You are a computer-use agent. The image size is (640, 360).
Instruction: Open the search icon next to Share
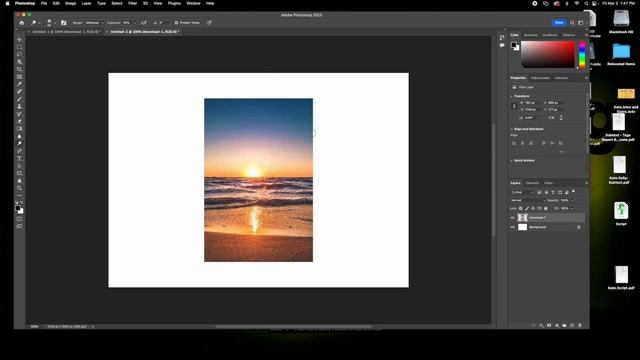click(572, 23)
